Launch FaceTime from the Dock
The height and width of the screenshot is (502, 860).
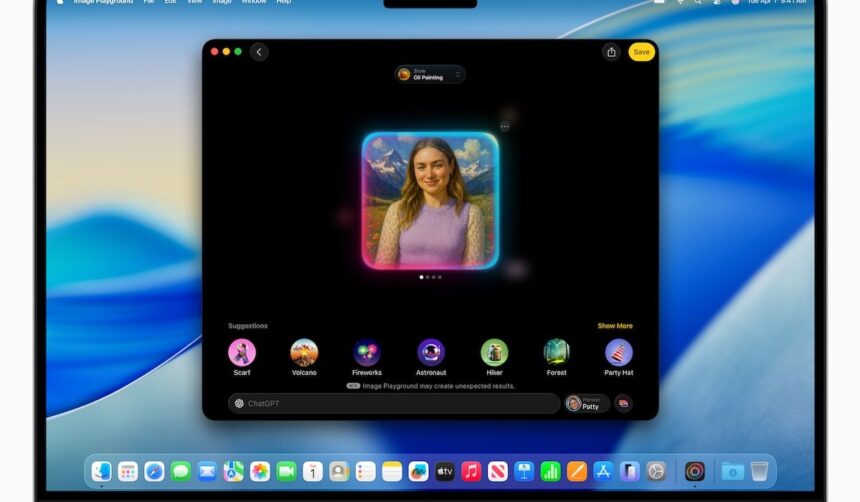click(286, 471)
